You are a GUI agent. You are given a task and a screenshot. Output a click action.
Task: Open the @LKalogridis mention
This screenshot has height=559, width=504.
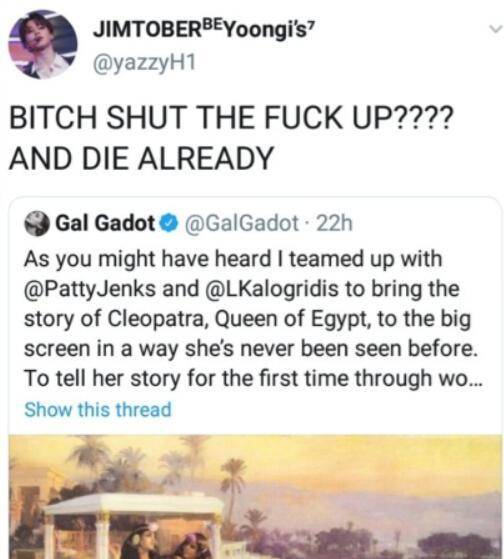272,289
